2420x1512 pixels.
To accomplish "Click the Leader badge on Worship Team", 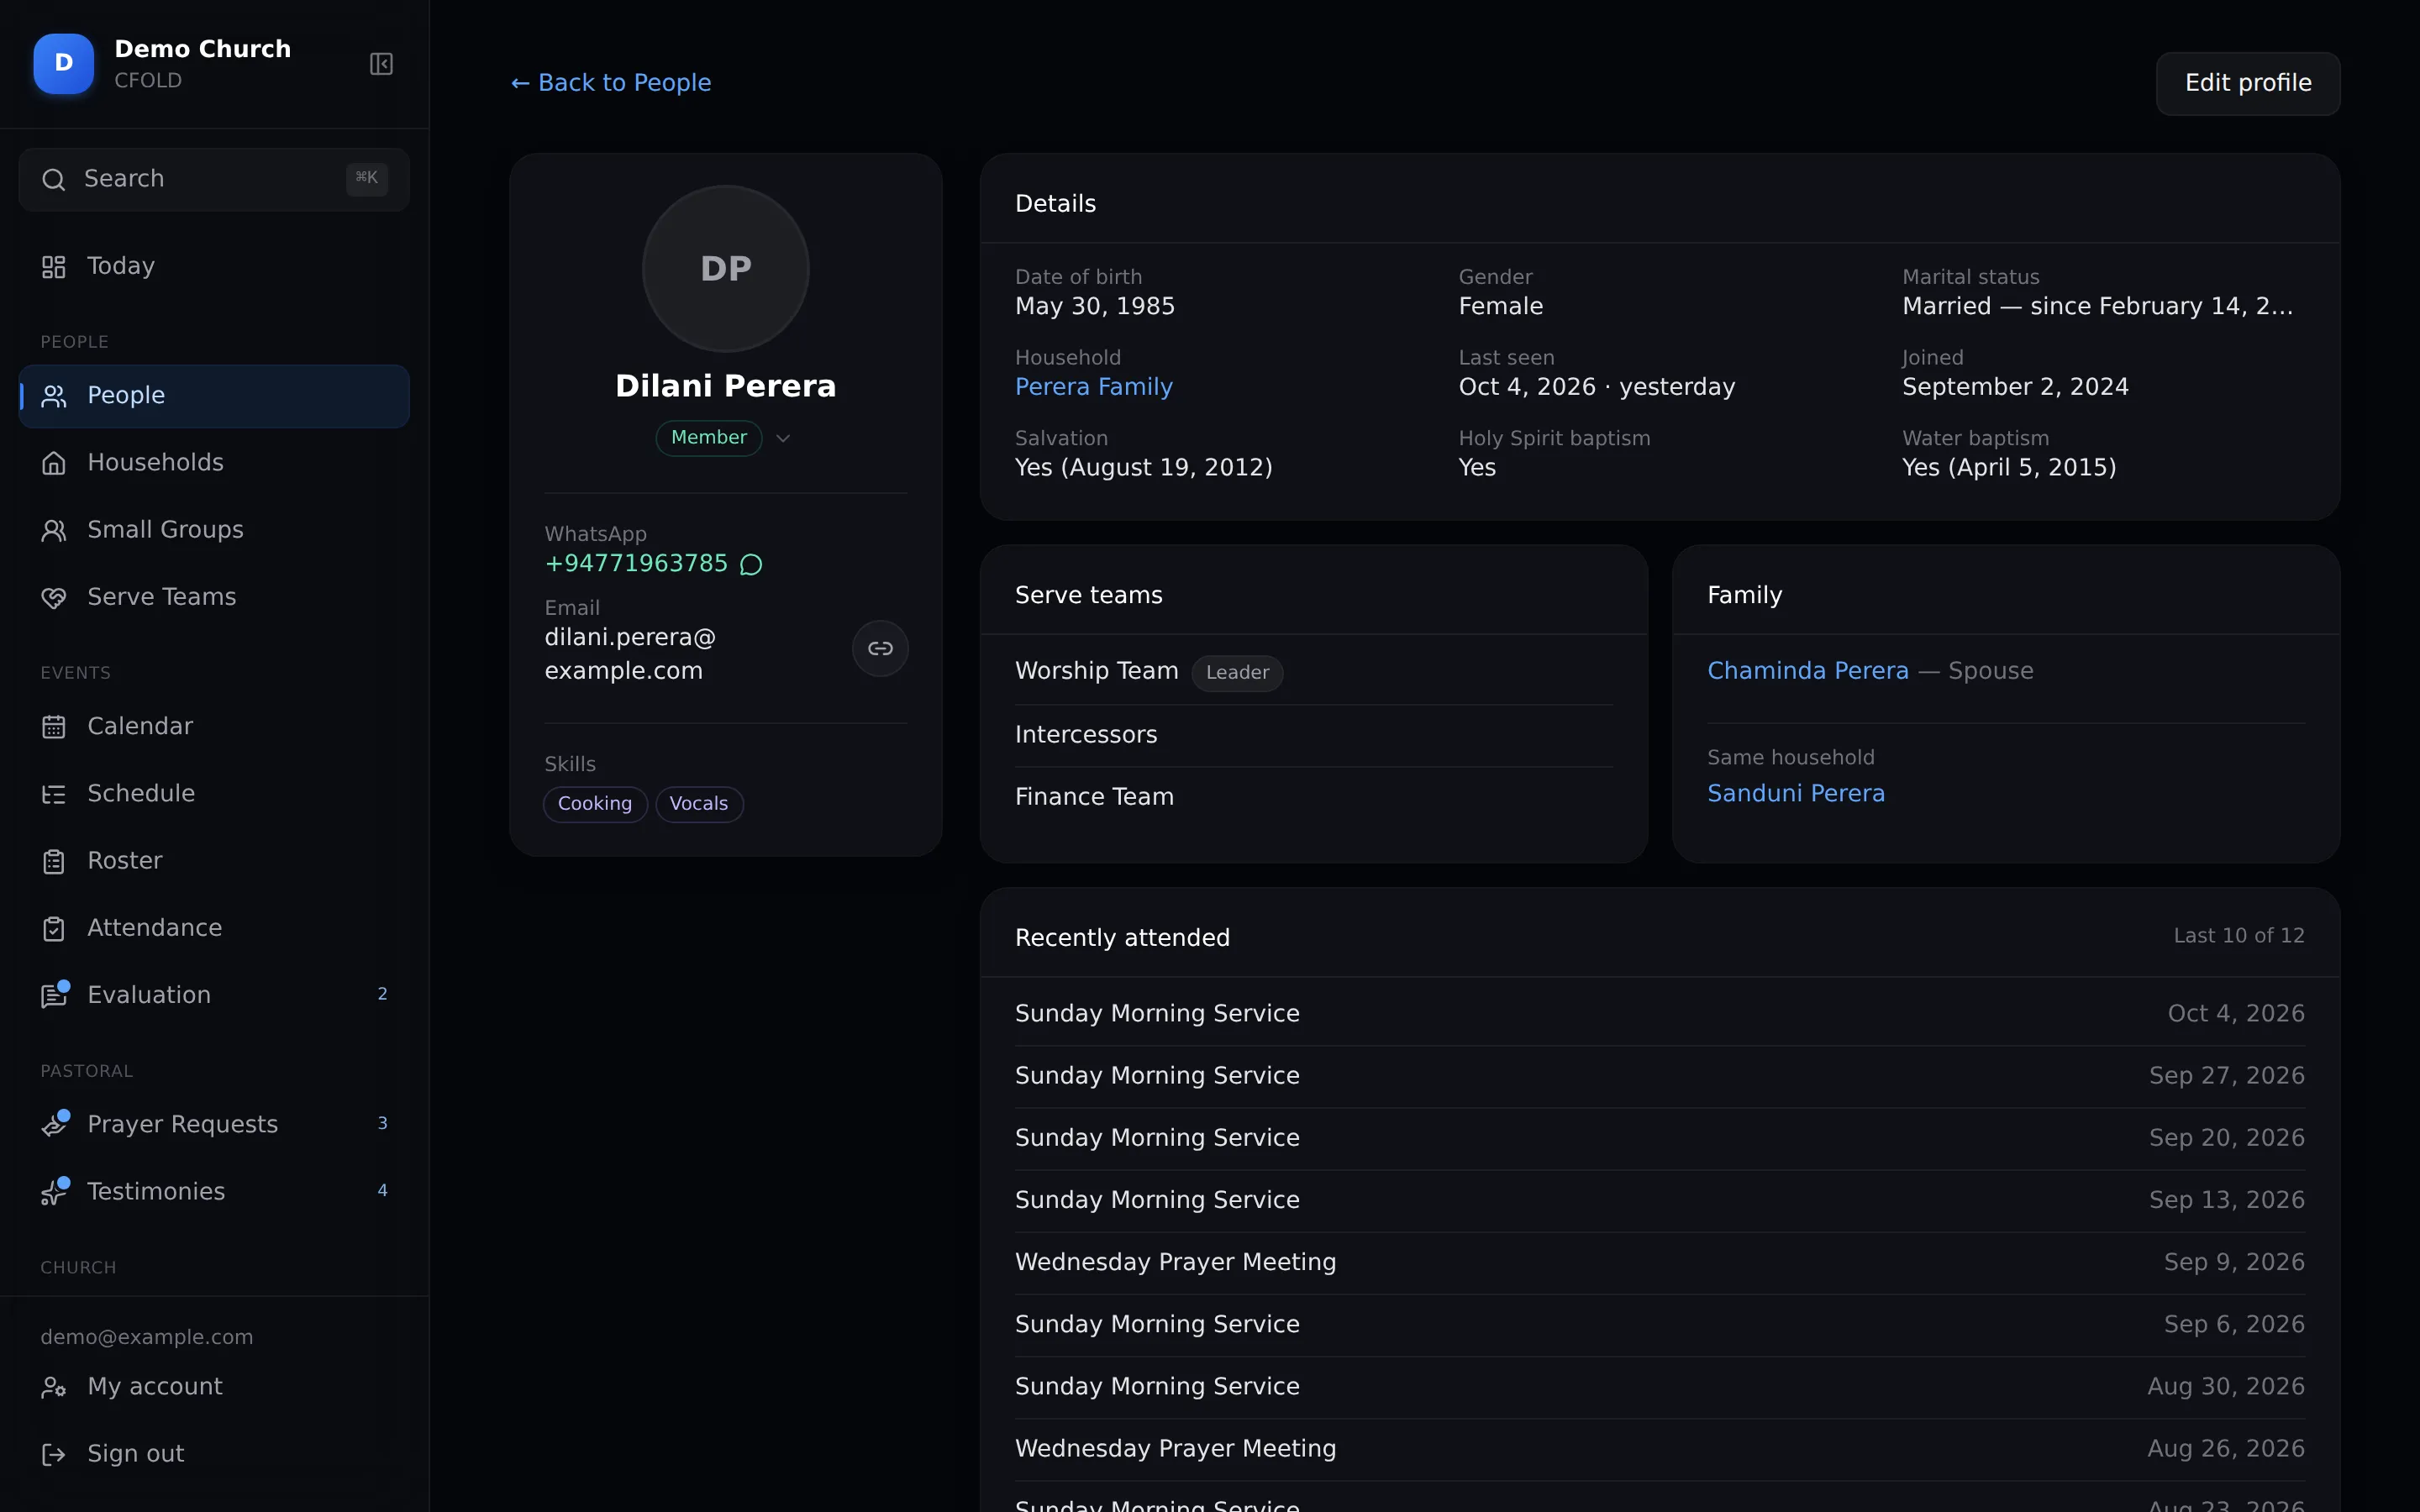I will (x=1237, y=673).
